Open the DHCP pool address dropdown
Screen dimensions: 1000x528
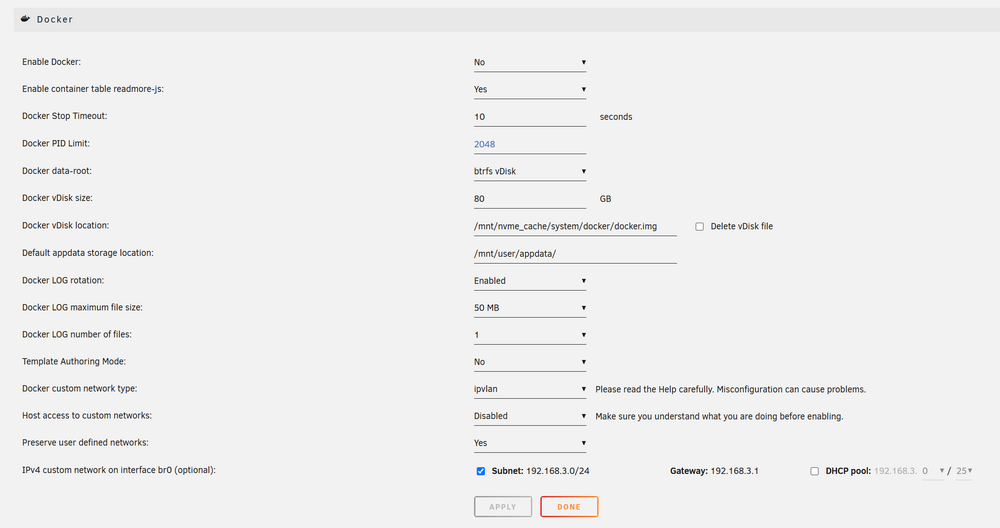point(933,471)
